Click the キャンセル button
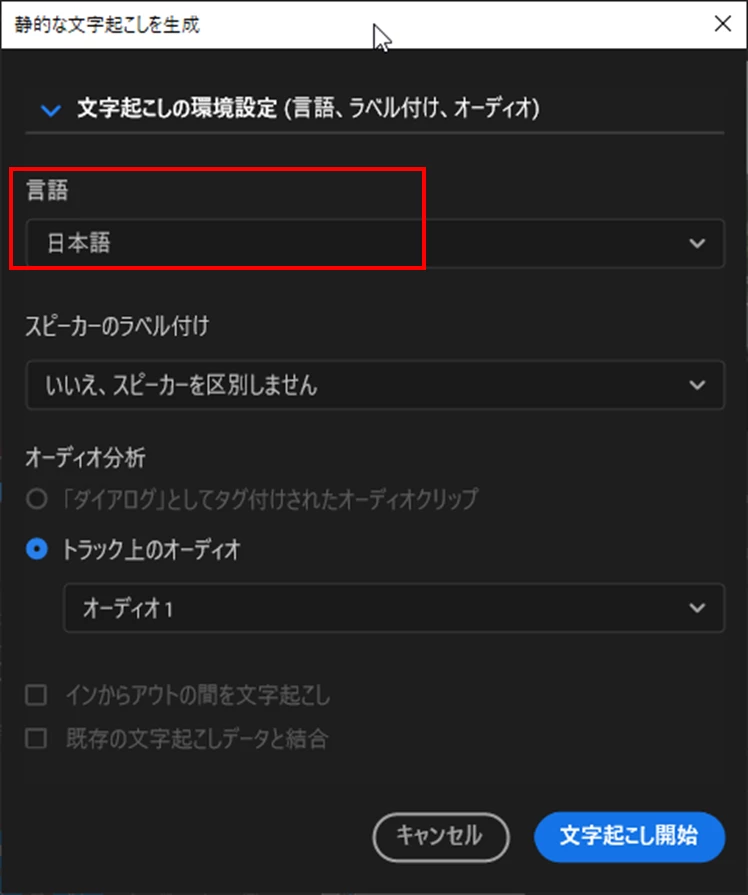Viewport: 748px width, 895px height. [441, 837]
